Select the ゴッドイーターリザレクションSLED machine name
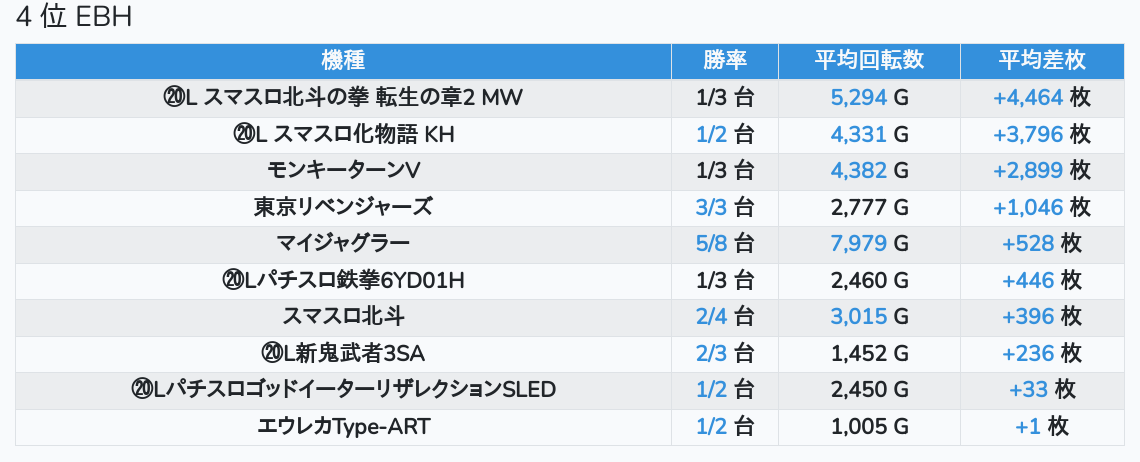The image size is (1140, 462). [x=343, y=390]
